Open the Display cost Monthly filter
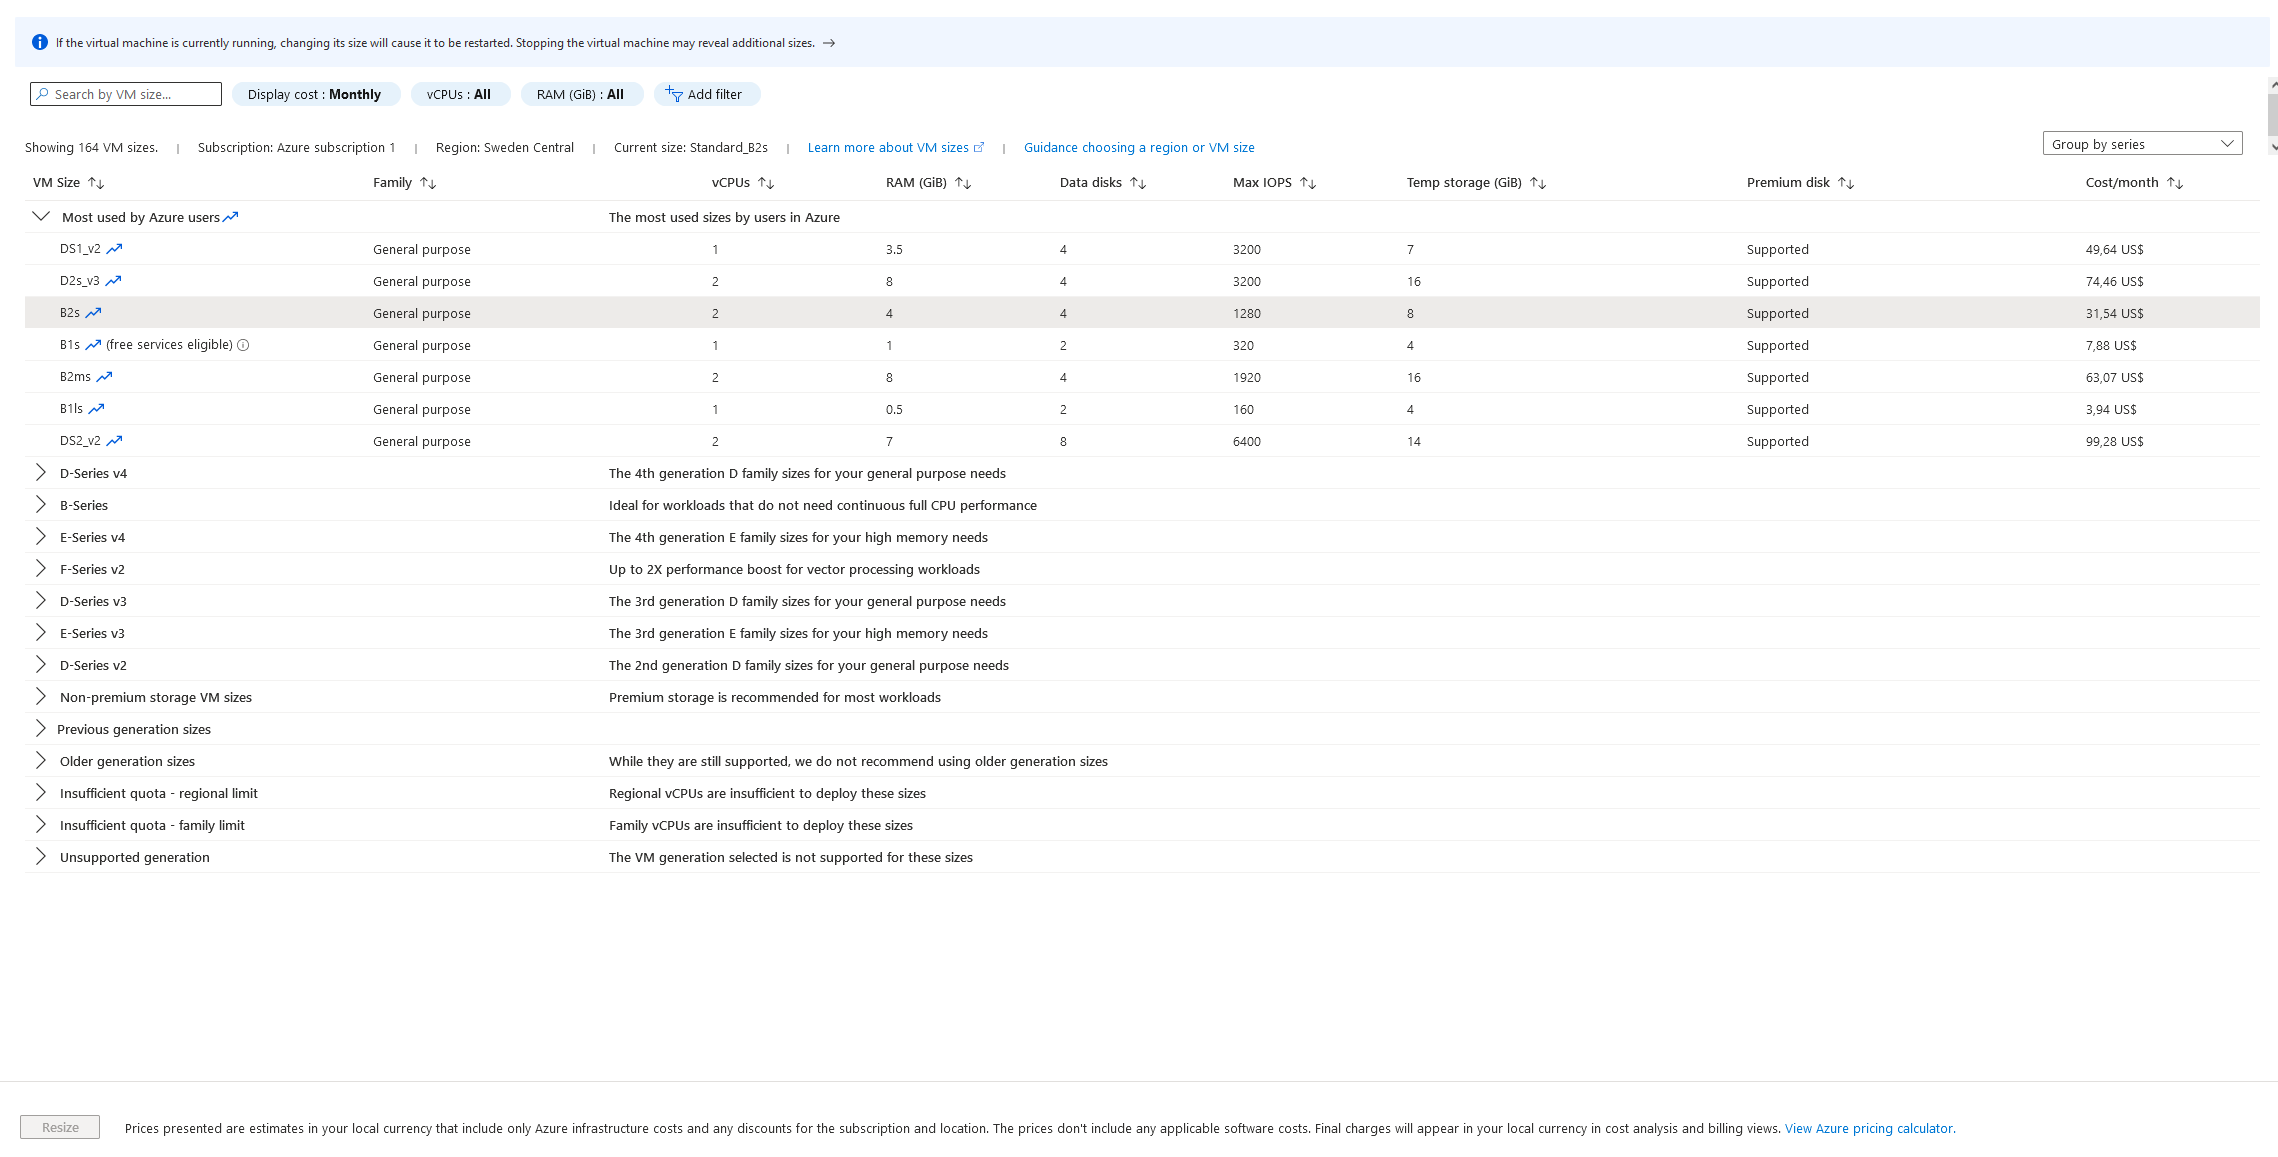 tap(315, 94)
